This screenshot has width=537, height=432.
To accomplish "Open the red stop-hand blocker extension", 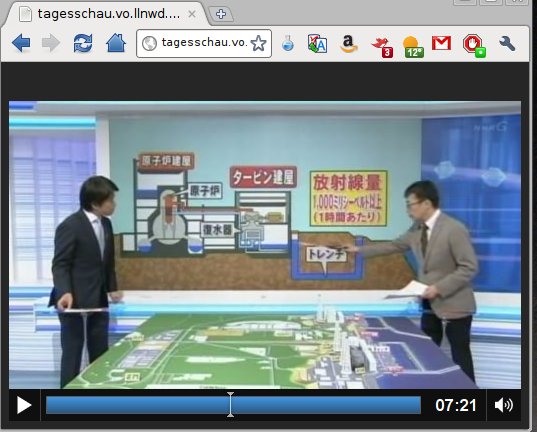I will click(x=474, y=46).
